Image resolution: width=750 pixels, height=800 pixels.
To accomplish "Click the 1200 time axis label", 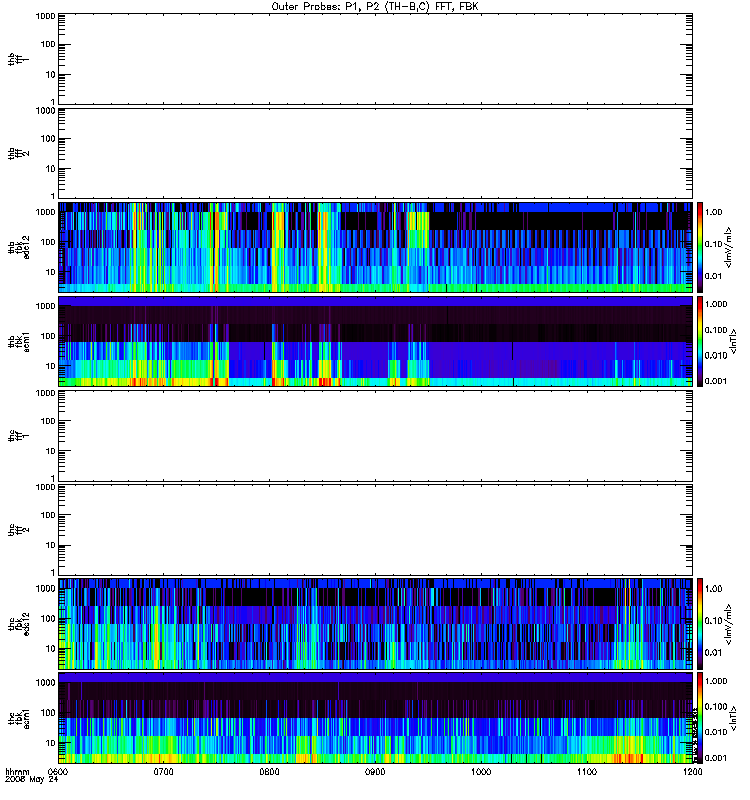I will tap(692, 771).
